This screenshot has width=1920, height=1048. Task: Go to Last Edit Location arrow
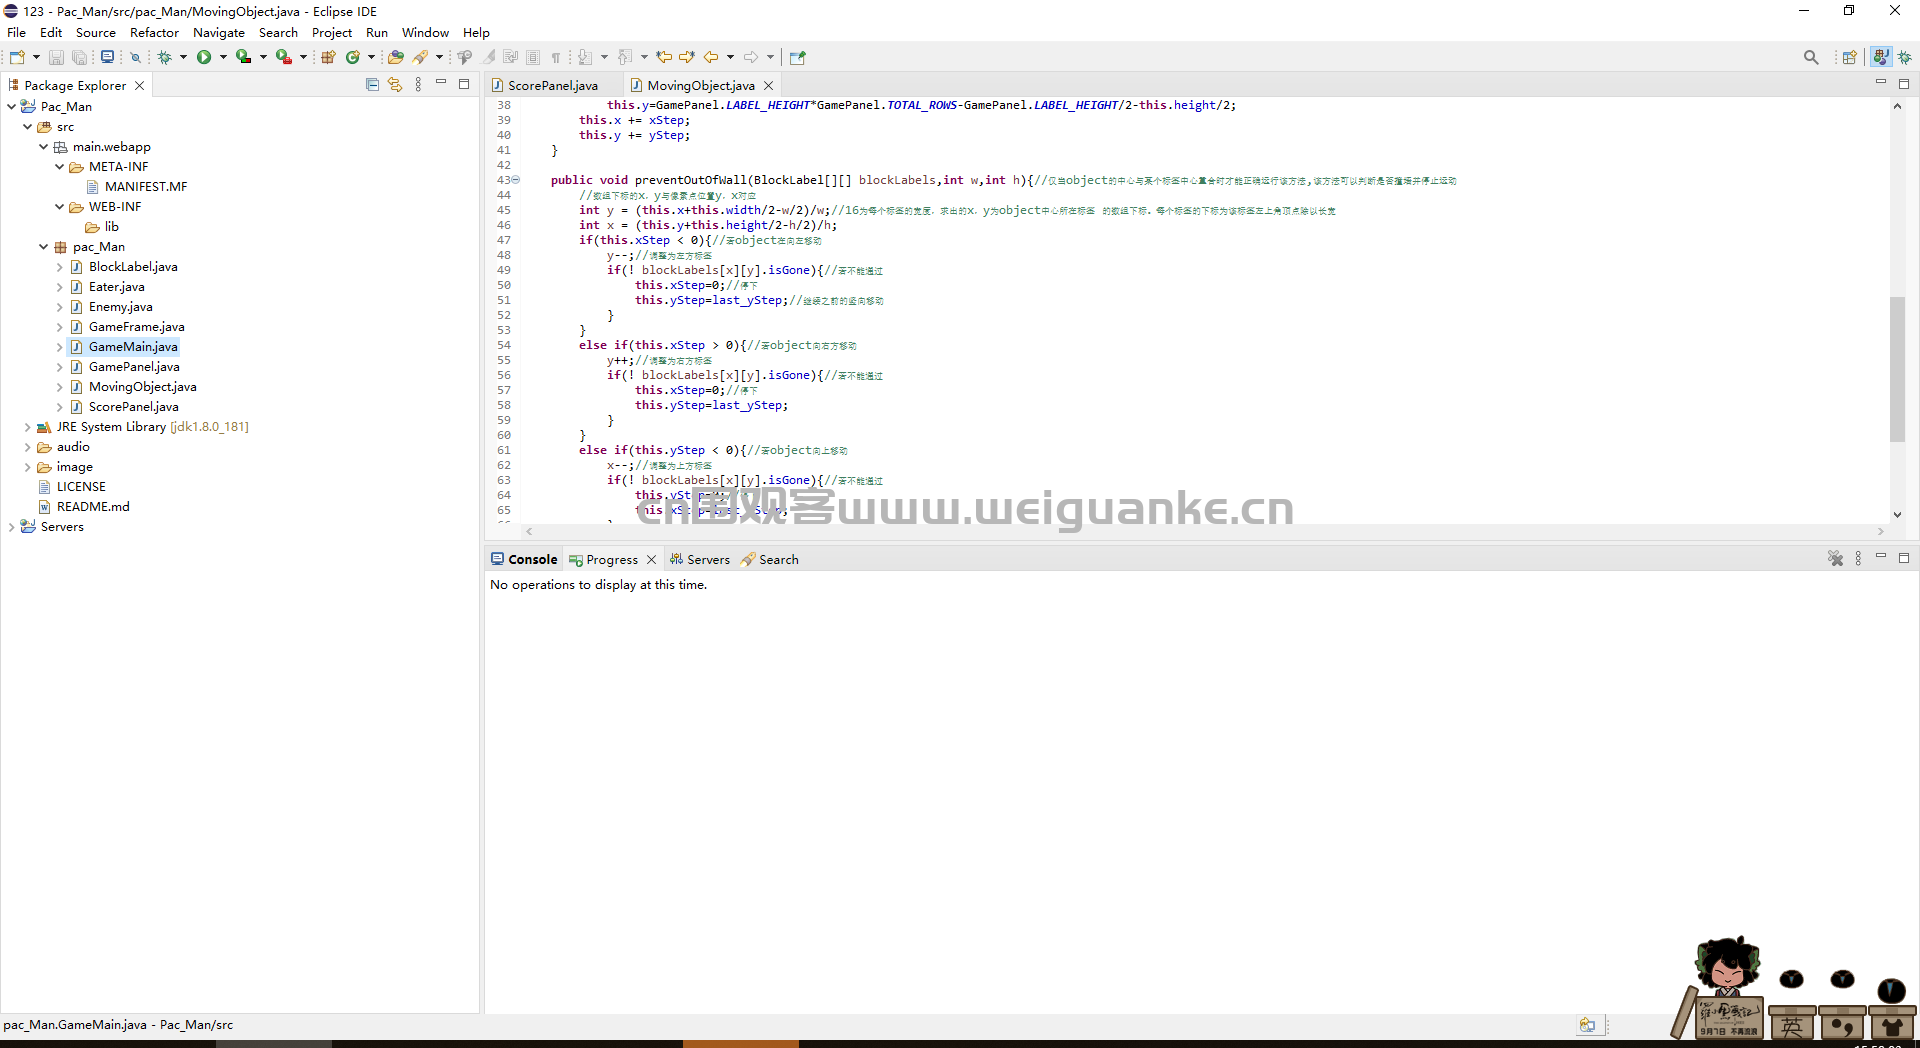click(x=664, y=57)
